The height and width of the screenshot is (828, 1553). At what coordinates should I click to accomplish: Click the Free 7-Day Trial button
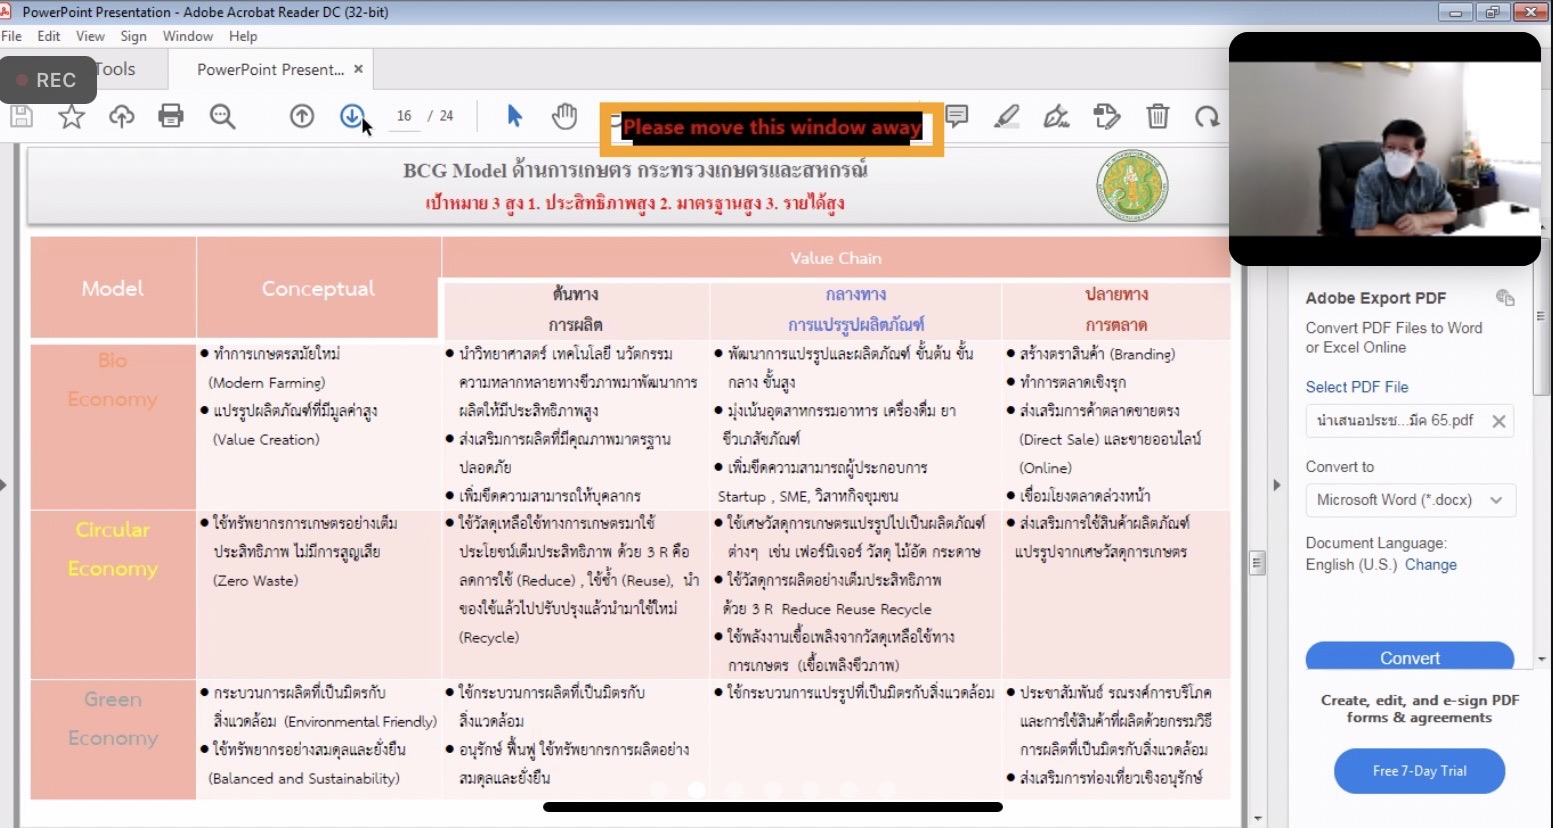1419,771
